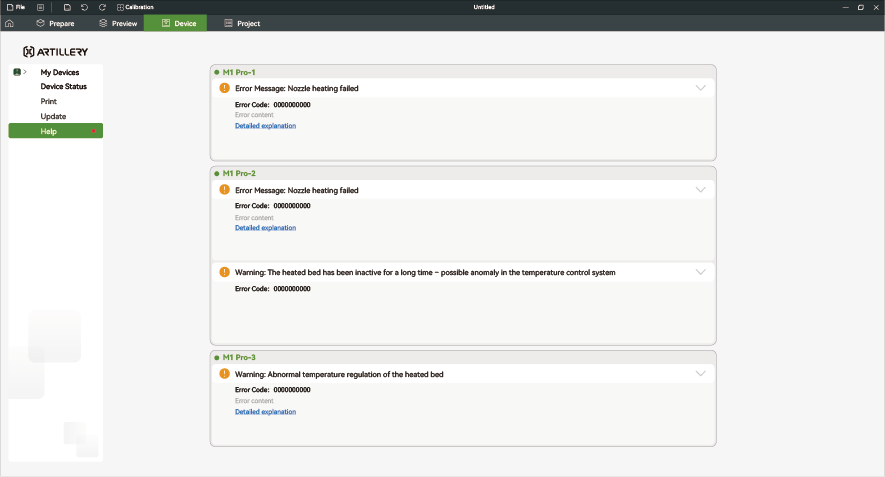Open the Project tab
The width and height of the screenshot is (885, 477).
242,23
